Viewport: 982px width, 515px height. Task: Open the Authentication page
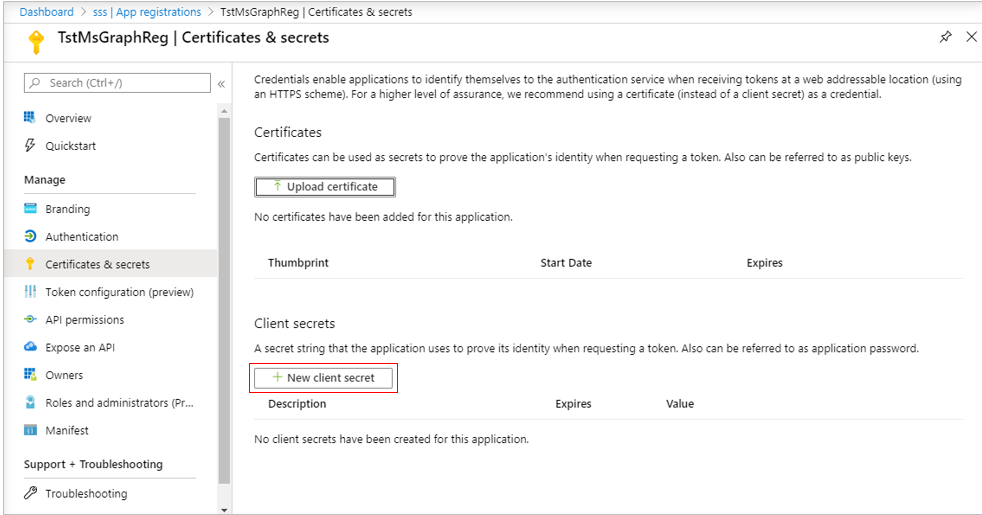(x=81, y=237)
